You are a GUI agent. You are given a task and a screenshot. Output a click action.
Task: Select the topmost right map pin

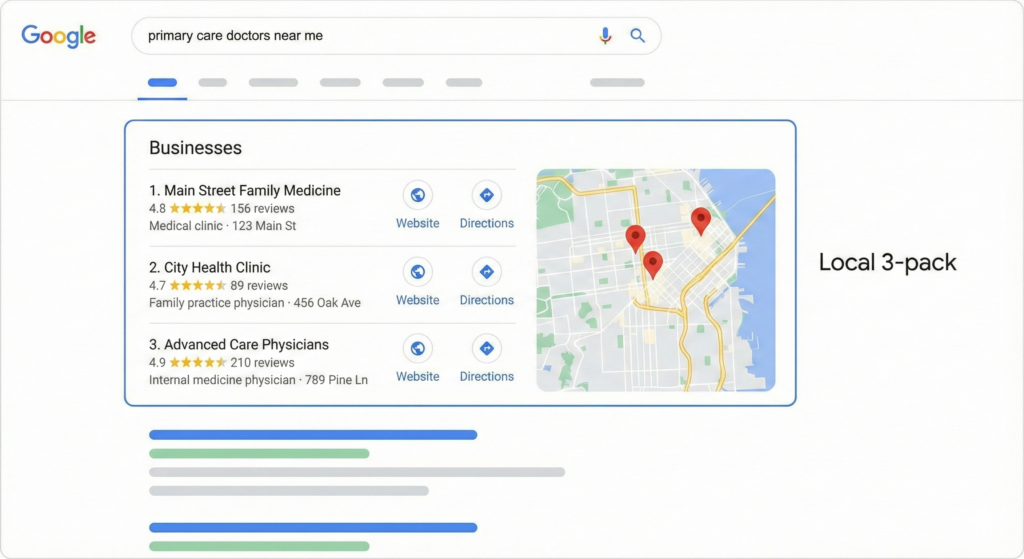pos(700,219)
